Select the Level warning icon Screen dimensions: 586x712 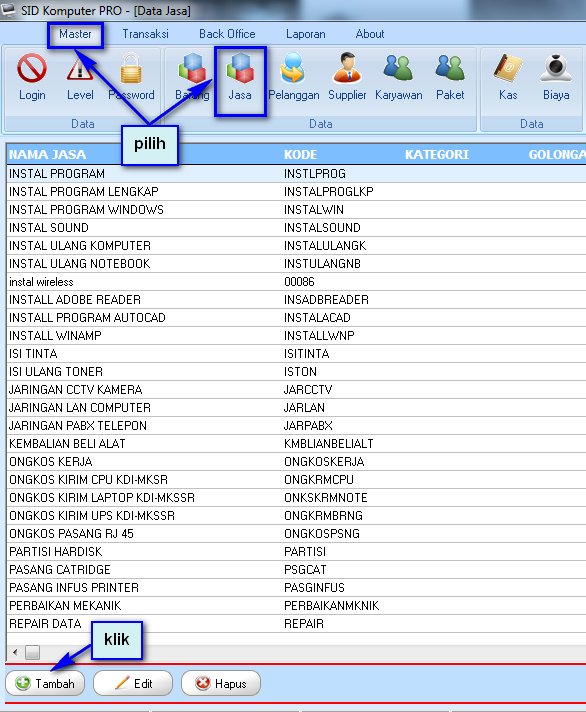tap(80, 77)
